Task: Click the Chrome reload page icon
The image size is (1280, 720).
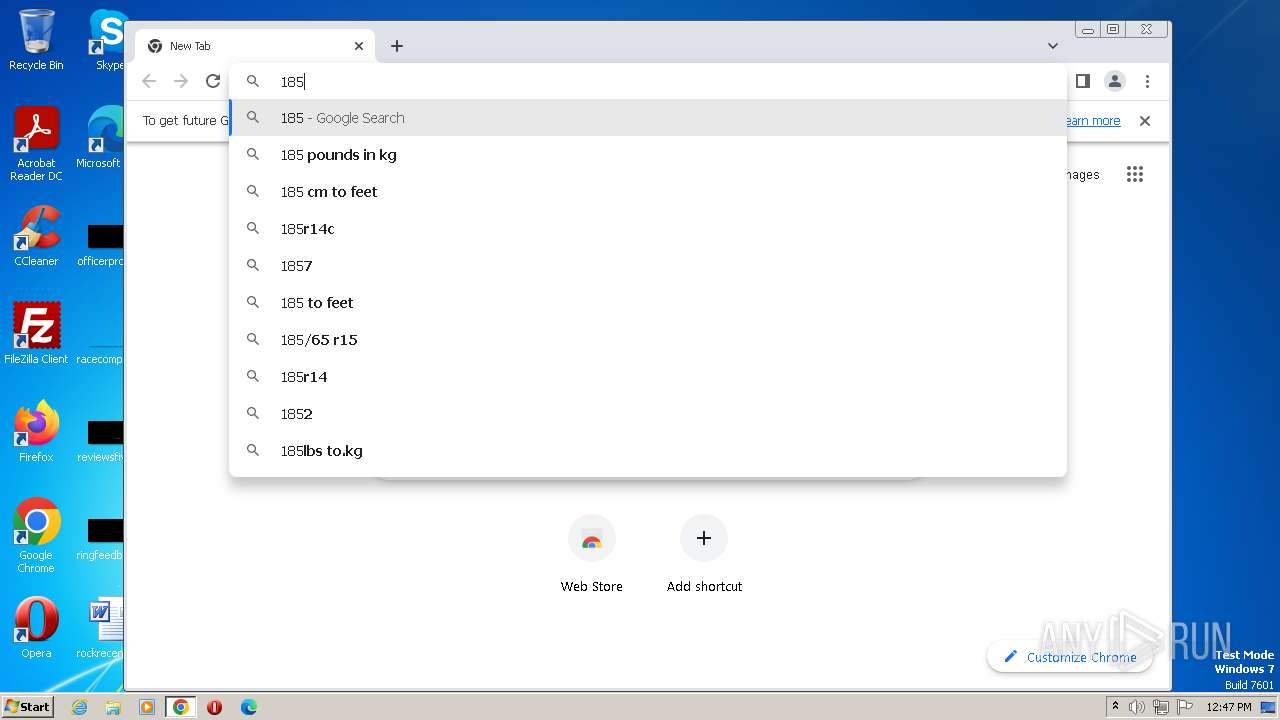Action: pyautogui.click(x=212, y=81)
